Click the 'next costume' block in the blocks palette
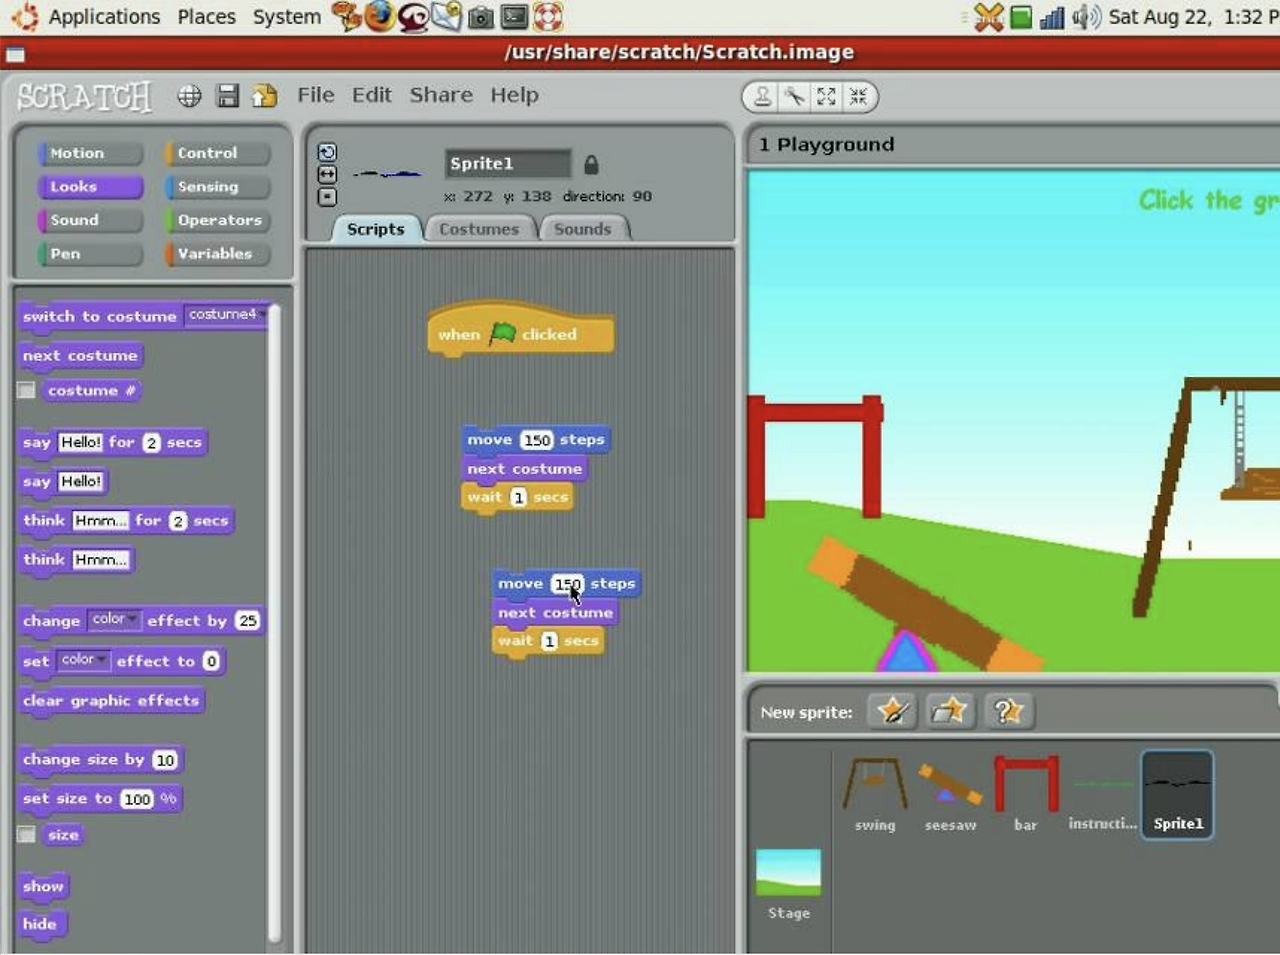This screenshot has width=1280, height=955. pos(80,356)
